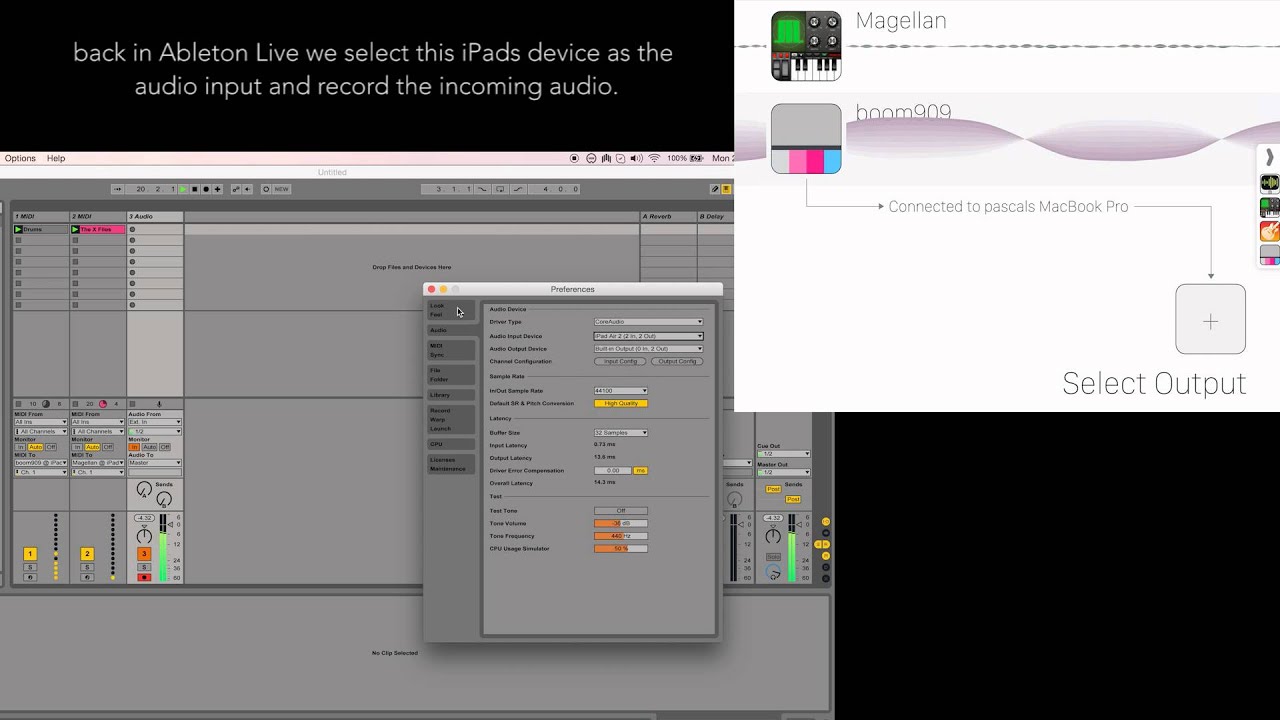The width and height of the screenshot is (1280, 720).
Task: Click the yellow key map toggle beside pencil
Action: (727, 189)
